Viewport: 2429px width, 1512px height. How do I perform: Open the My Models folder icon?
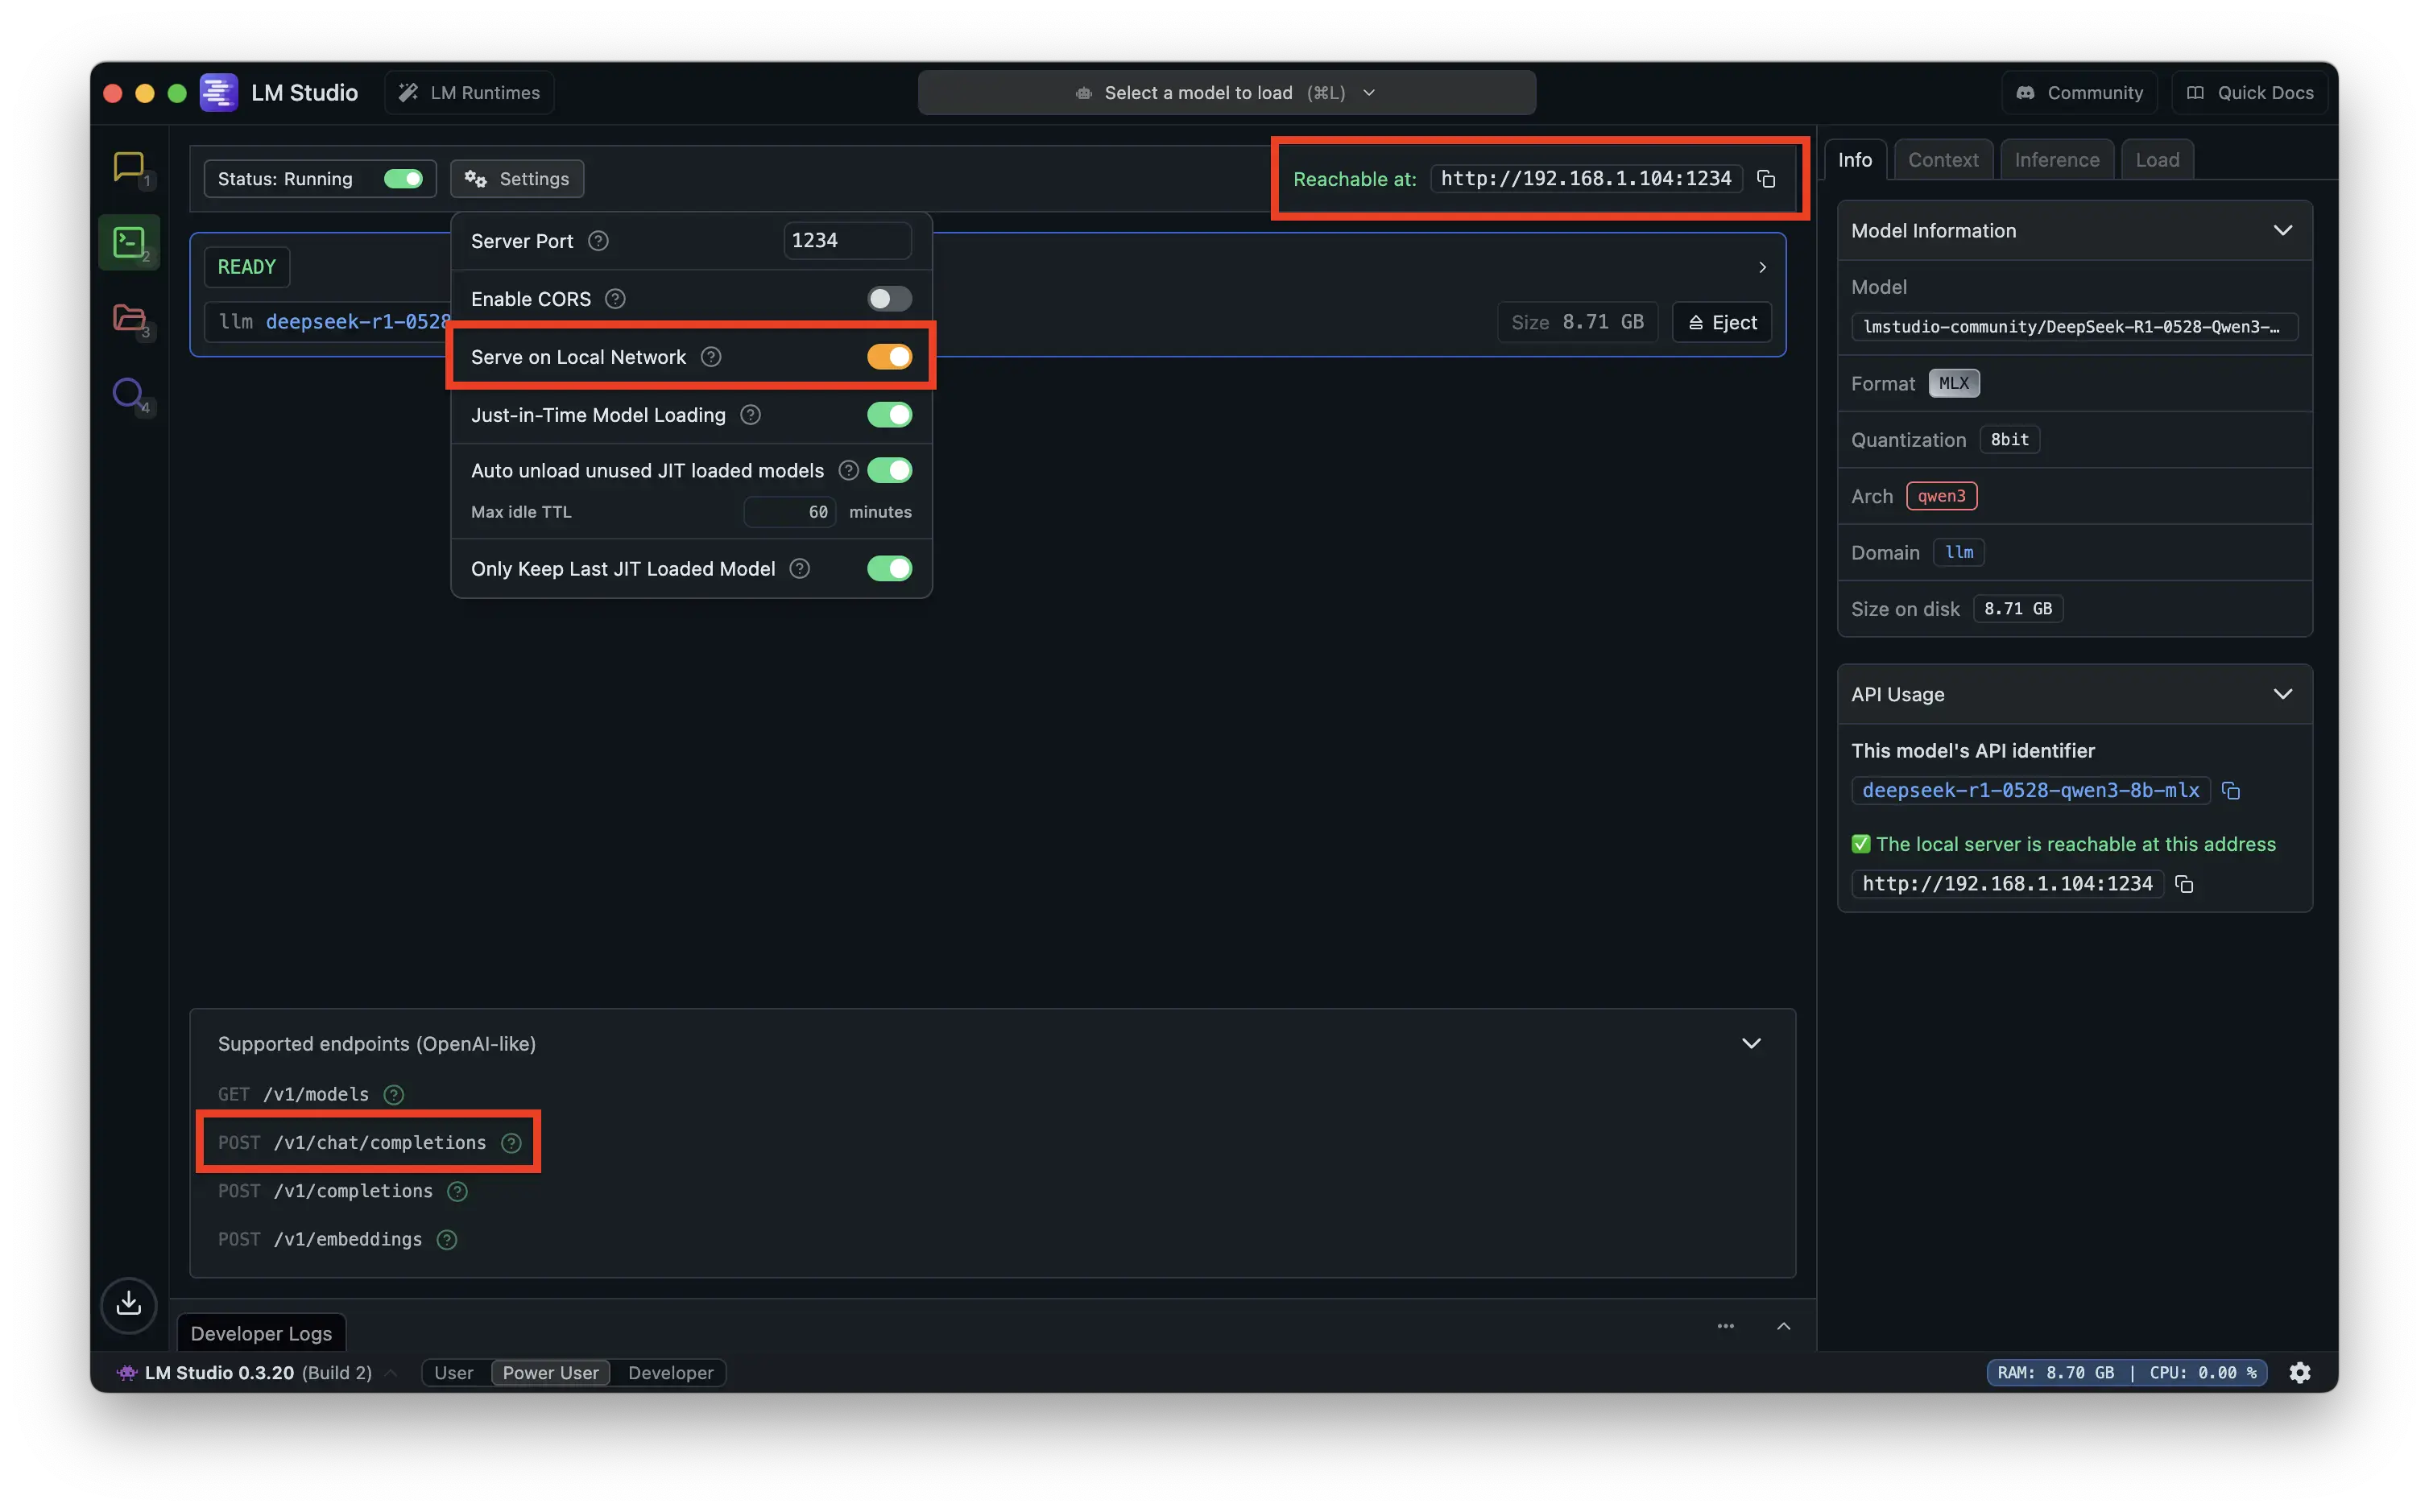click(x=129, y=318)
